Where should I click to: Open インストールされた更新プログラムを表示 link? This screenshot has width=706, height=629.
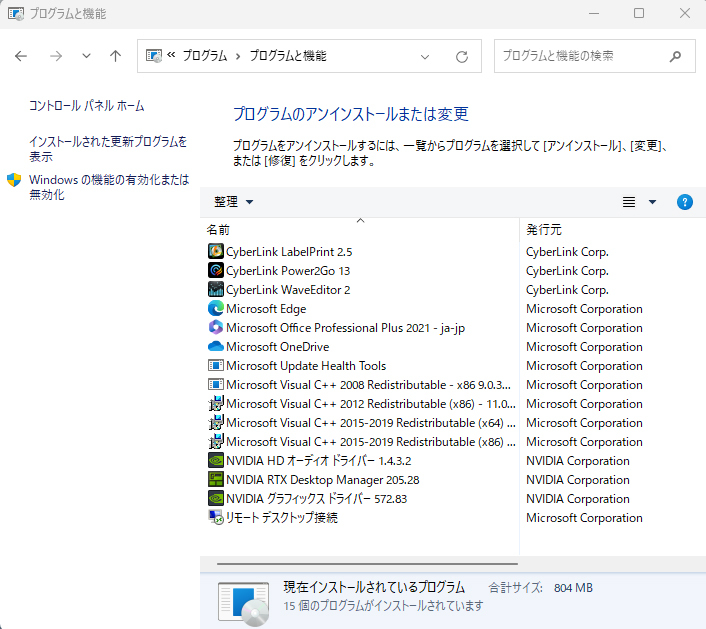pos(108,149)
